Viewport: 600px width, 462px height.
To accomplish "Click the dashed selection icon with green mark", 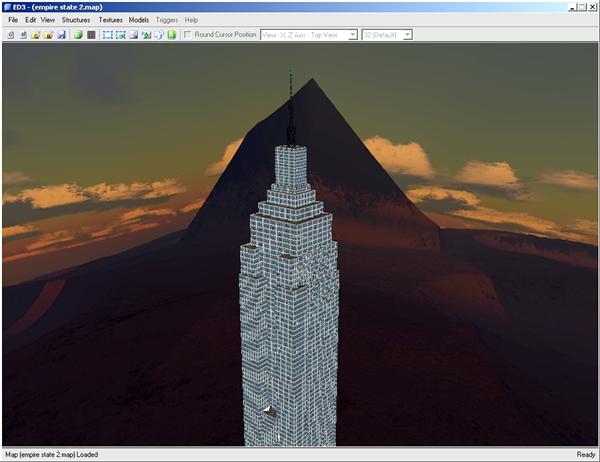I will coord(121,35).
